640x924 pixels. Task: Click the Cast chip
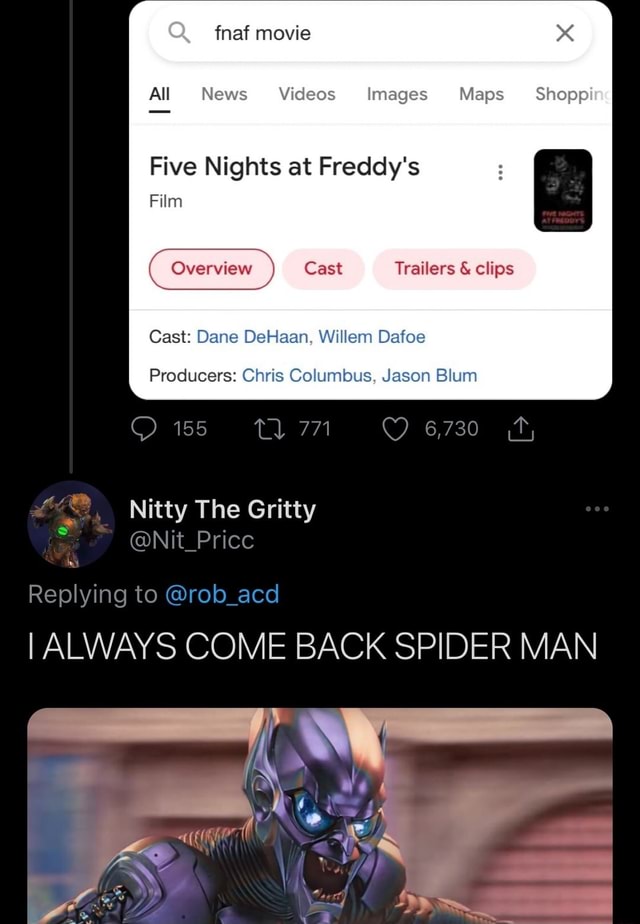point(322,269)
